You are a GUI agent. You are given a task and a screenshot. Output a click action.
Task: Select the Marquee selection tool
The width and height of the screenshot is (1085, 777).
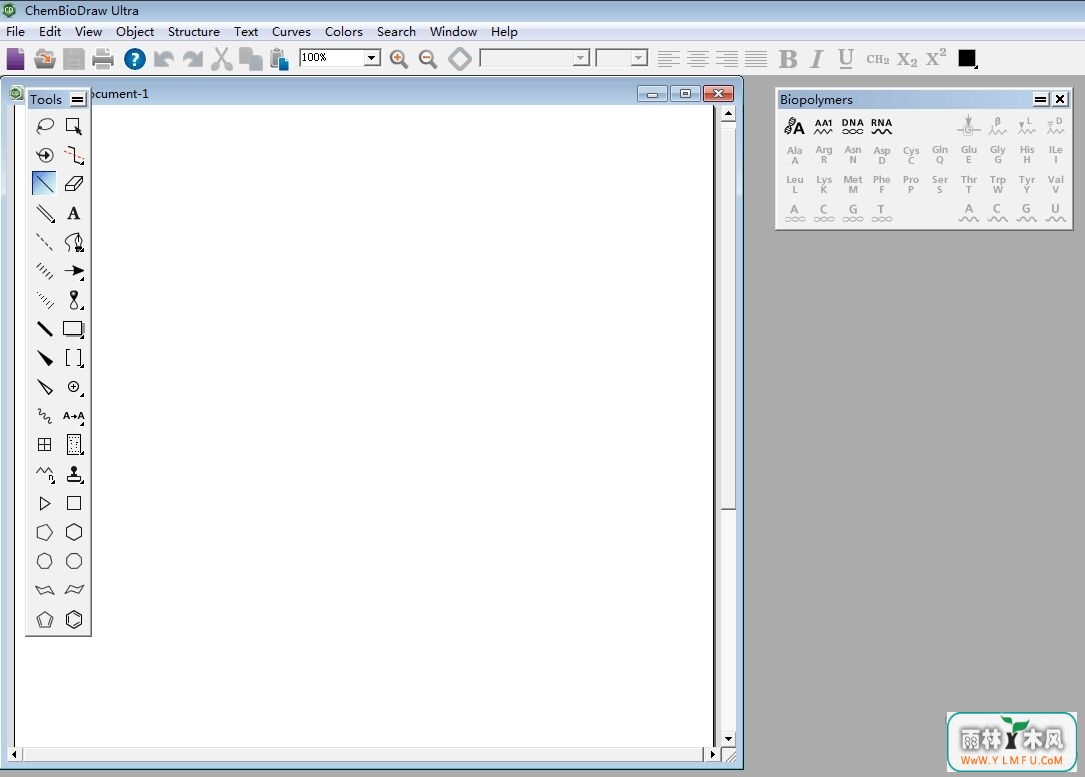coord(74,125)
